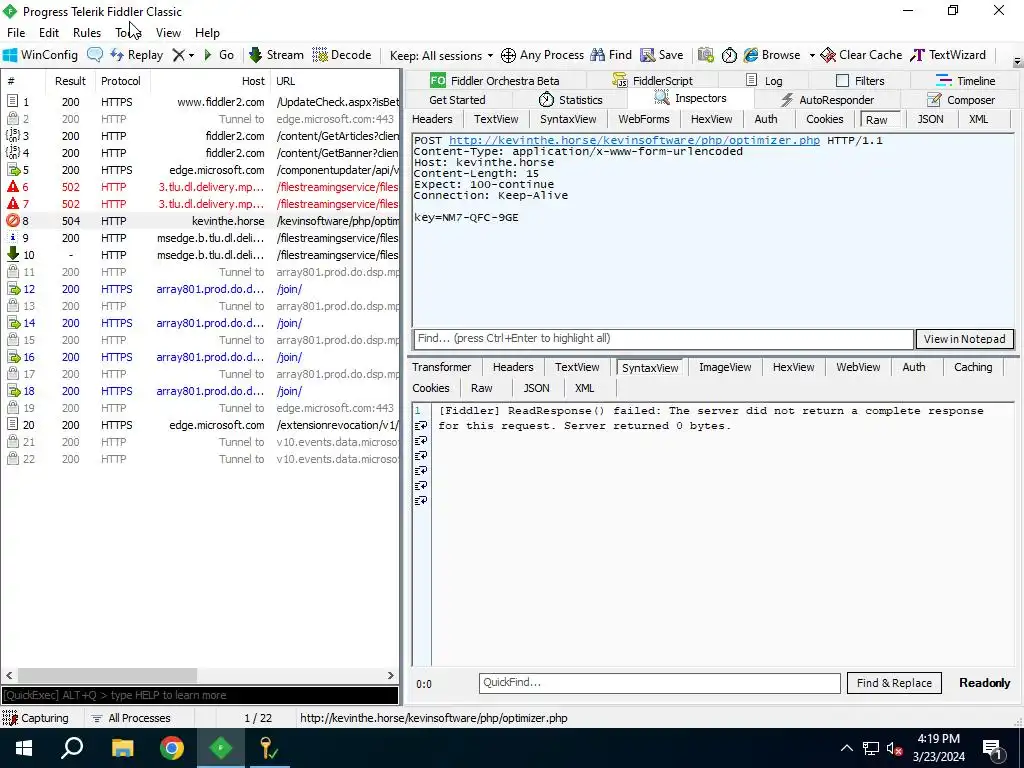Open Google Chrome from taskbar
The height and width of the screenshot is (768, 1024).
[x=172, y=748]
